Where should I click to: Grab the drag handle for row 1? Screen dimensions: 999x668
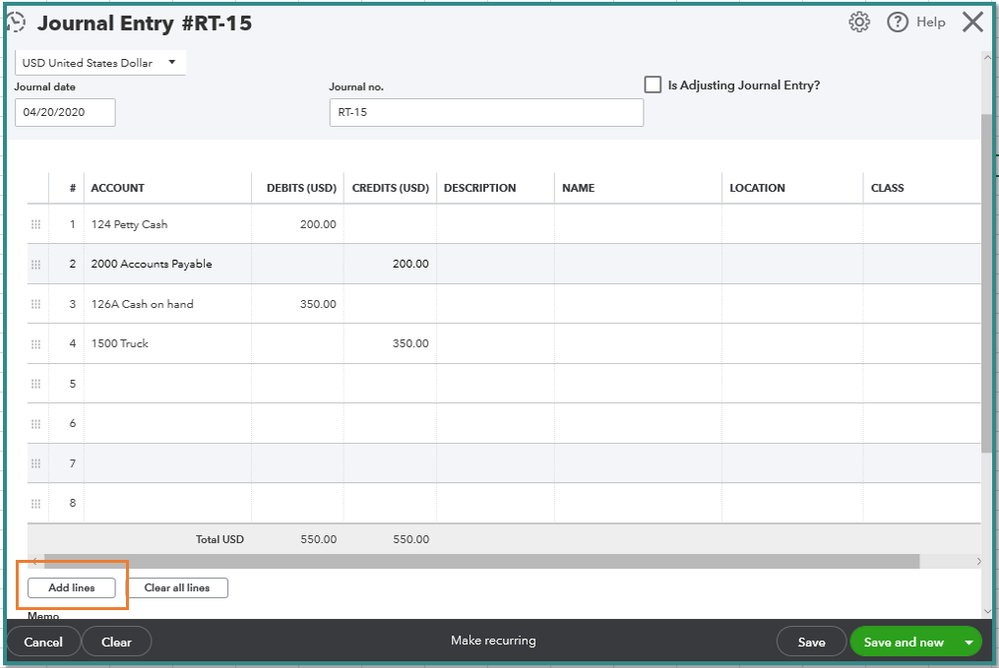(x=36, y=224)
